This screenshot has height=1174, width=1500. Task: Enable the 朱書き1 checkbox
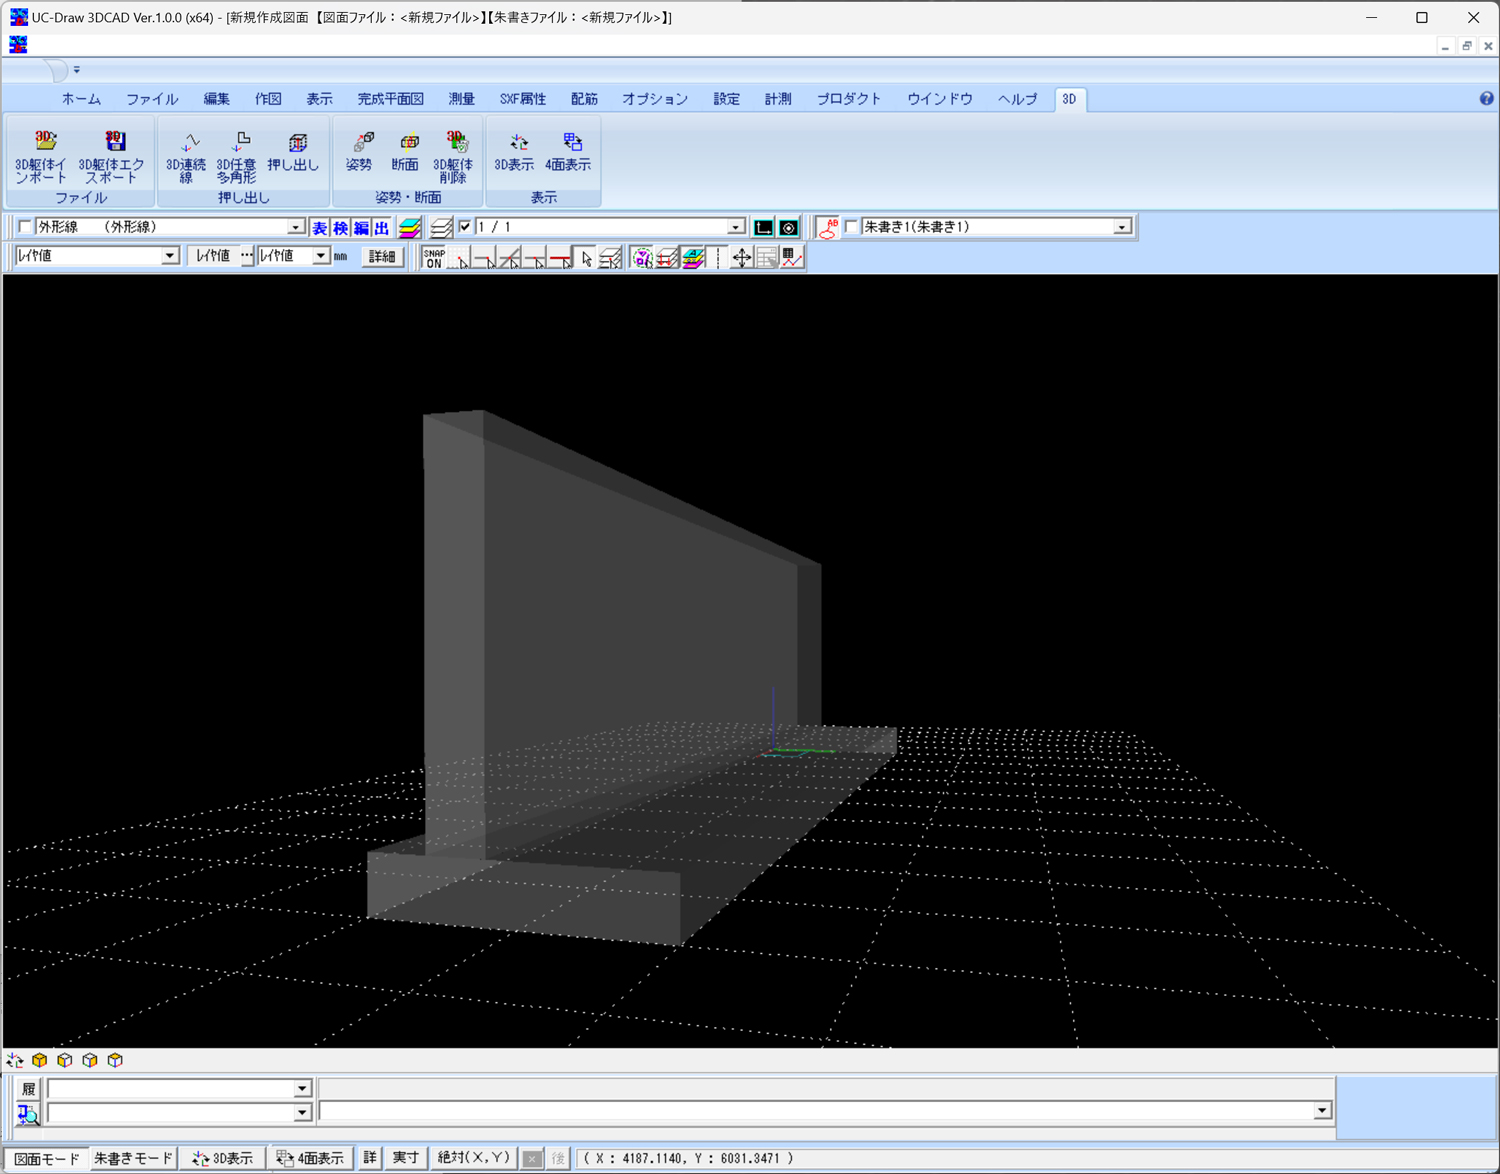851,227
